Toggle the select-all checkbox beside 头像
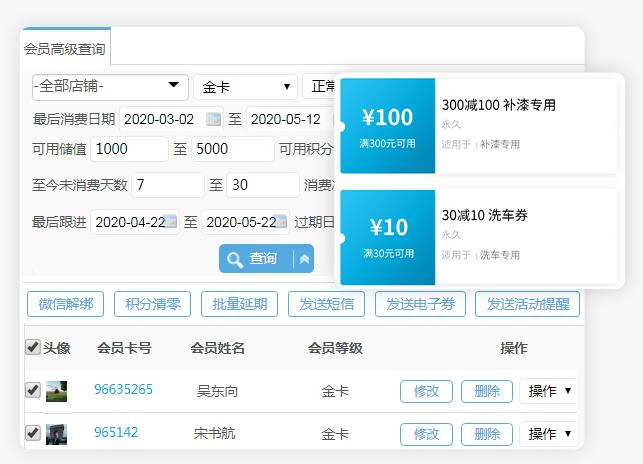 [33, 347]
